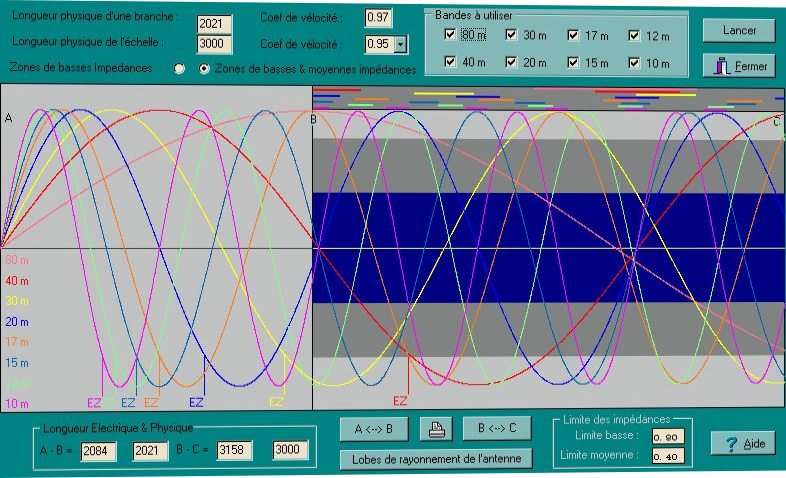Click the Longueur physique de l'échelle label
The image size is (786, 478).
pos(87,42)
